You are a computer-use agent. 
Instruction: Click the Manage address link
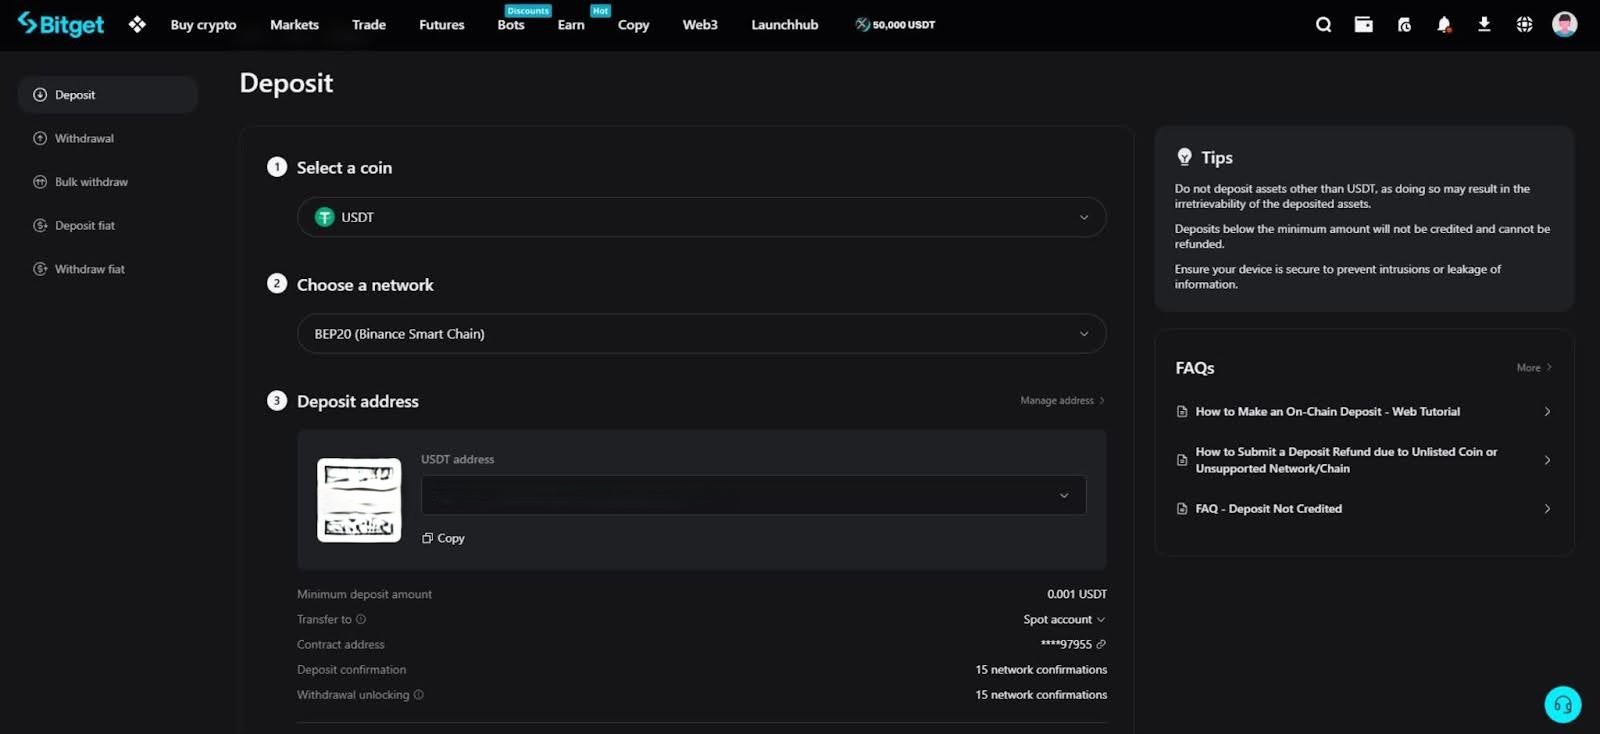point(1062,401)
